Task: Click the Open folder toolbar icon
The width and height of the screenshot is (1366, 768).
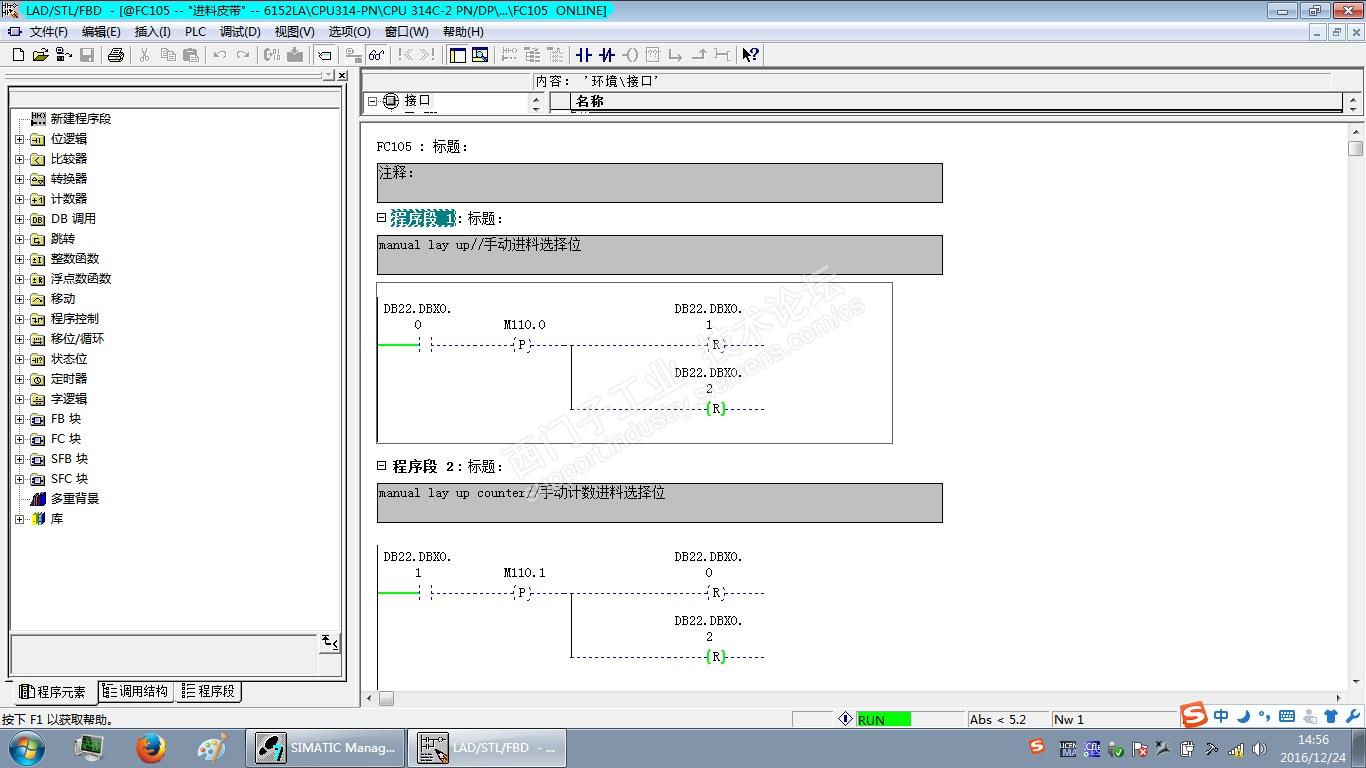Action: click(40, 55)
